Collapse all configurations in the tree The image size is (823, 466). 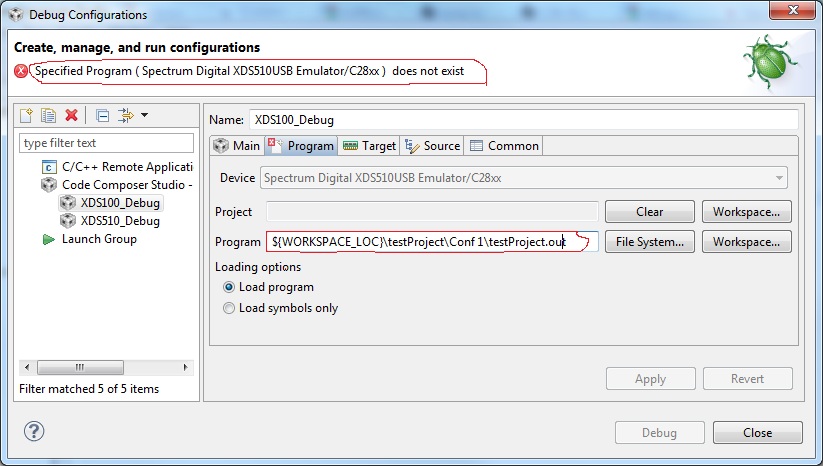coord(102,115)
